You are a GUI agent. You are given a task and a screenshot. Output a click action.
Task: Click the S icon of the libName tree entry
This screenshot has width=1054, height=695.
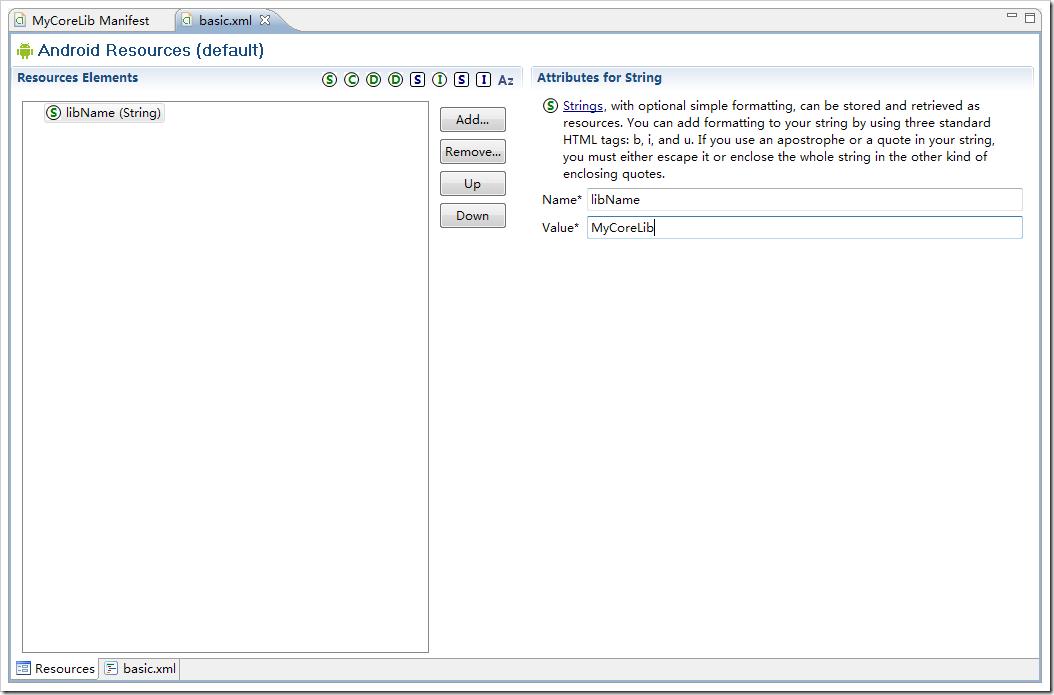click(x=53, y=113)
